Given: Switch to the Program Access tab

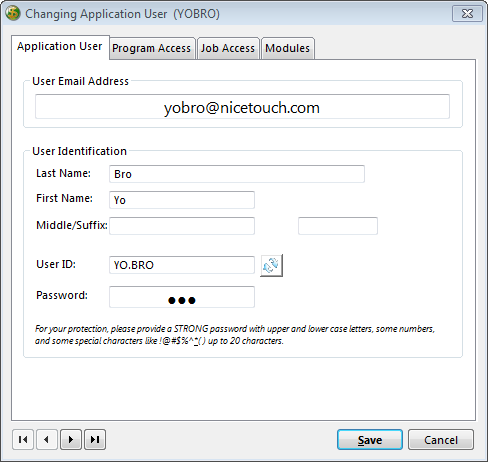Looking at the screenshot, I should 152,48.
